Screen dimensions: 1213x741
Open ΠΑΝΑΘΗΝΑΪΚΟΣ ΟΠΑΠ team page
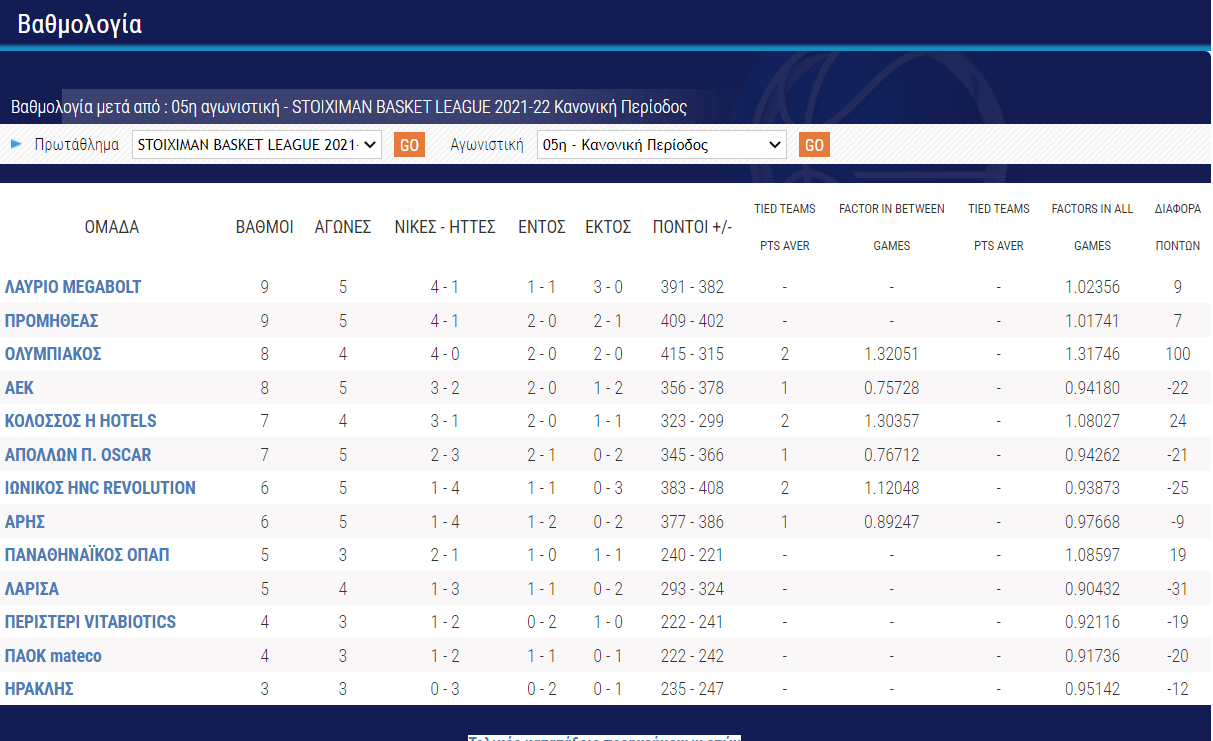(87, 555)
